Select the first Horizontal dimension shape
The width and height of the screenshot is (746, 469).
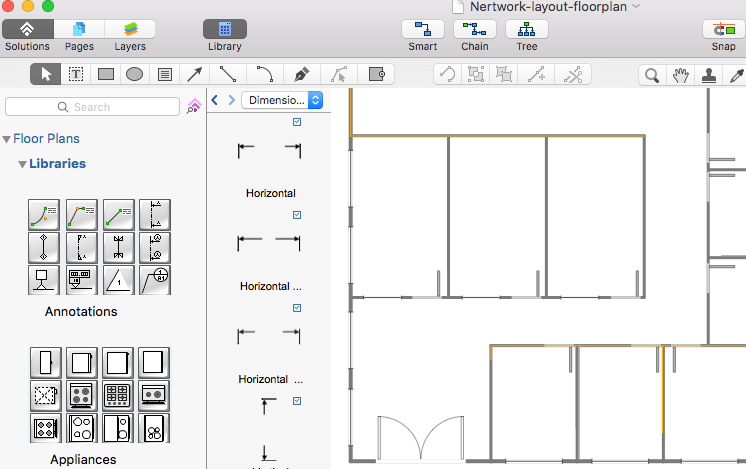(269, 151)
